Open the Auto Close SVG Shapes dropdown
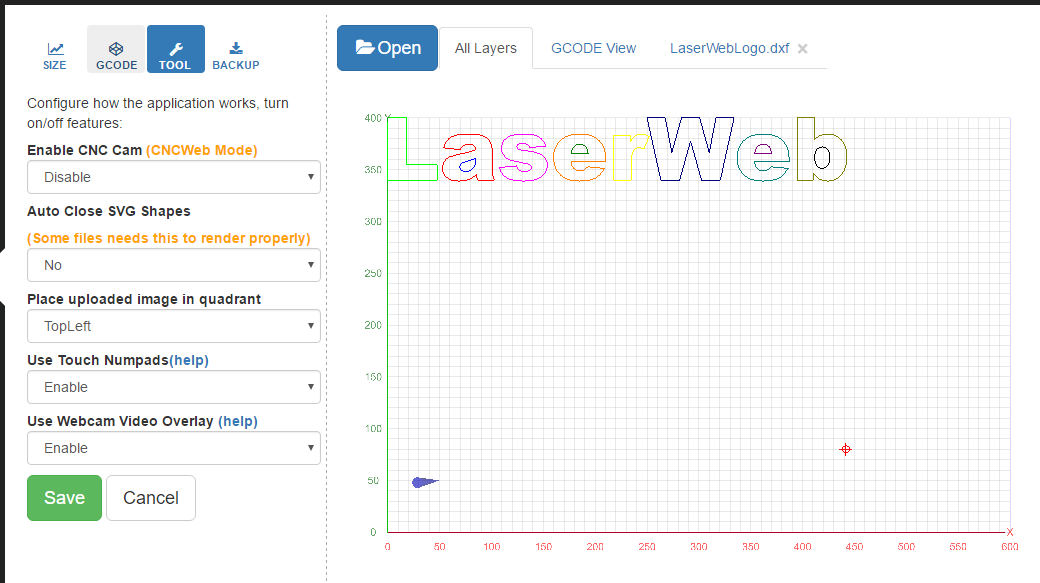Image resolution: width=1040 pixels, height=583 pixels. (x=173, y=265)
